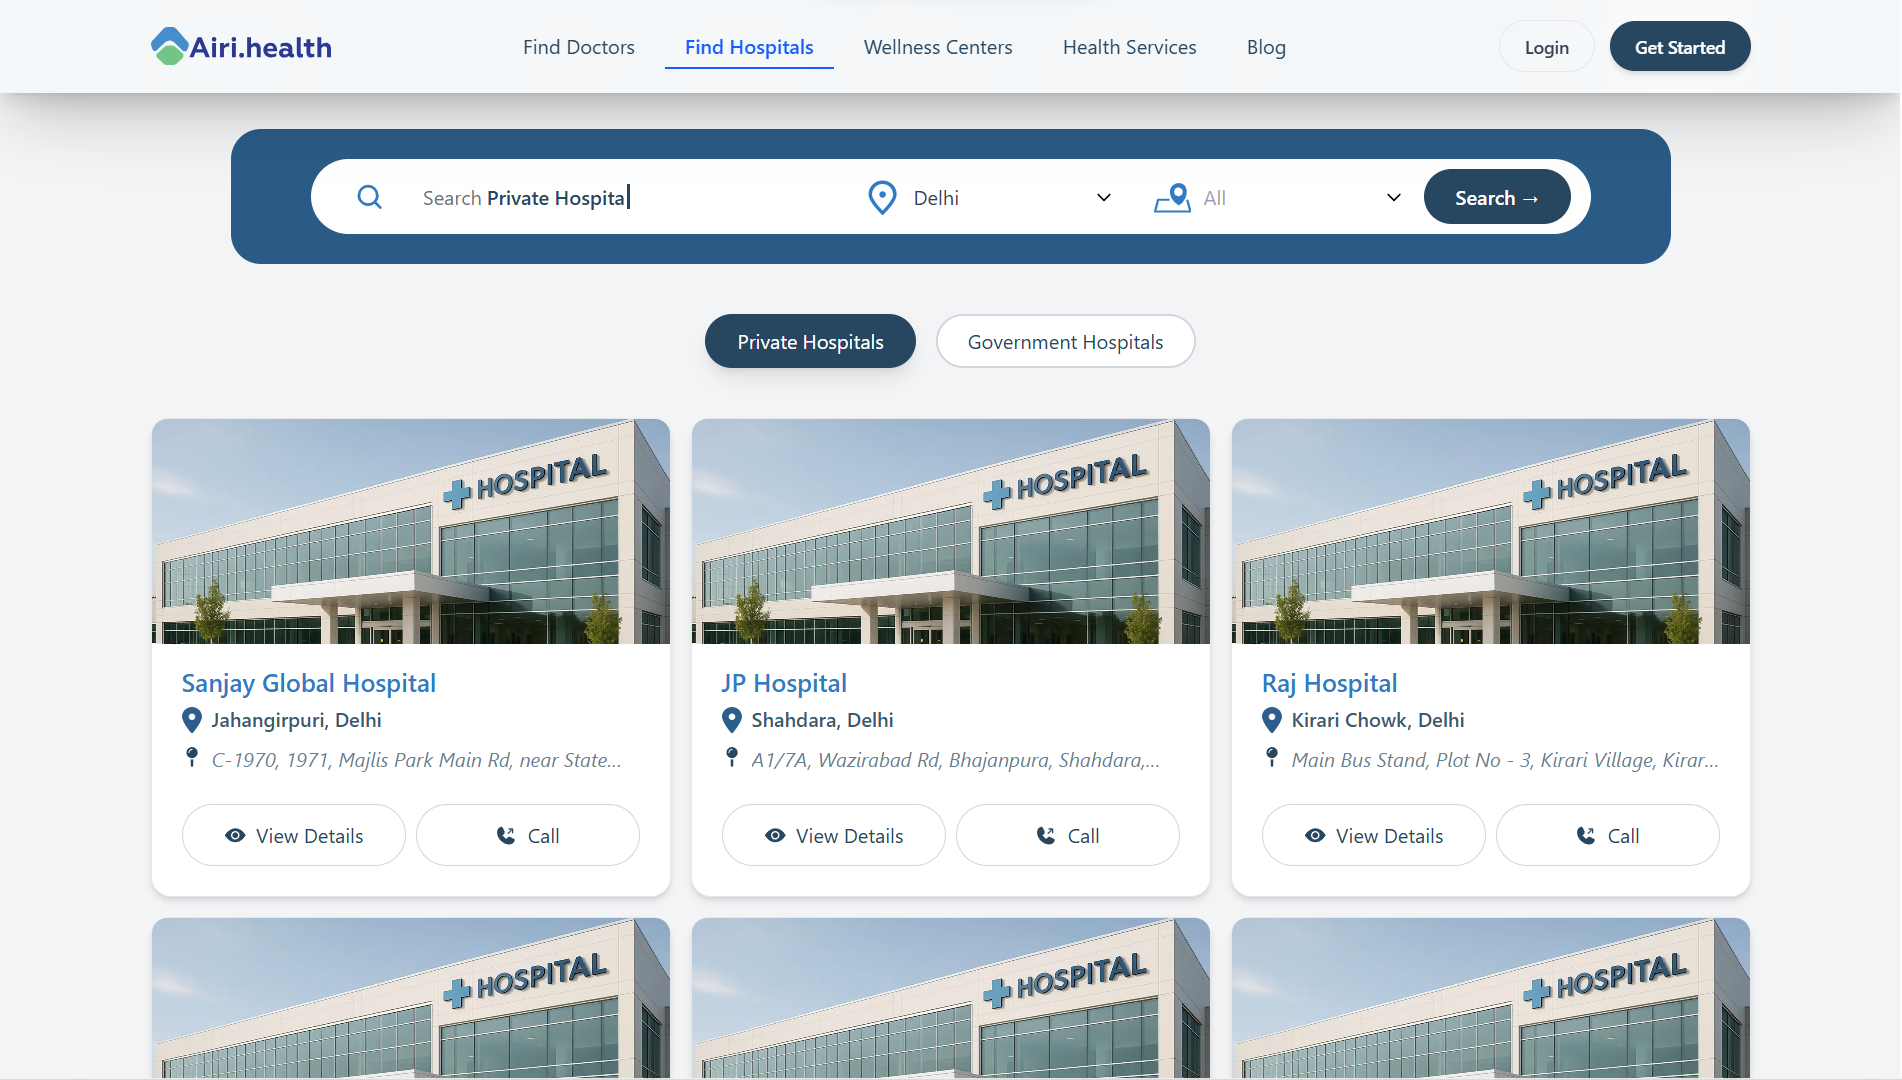The width and height of the screenshot is (1902, 1080).
Task: Switch to Government Hospitals tab
Action: coord(1065,341)
